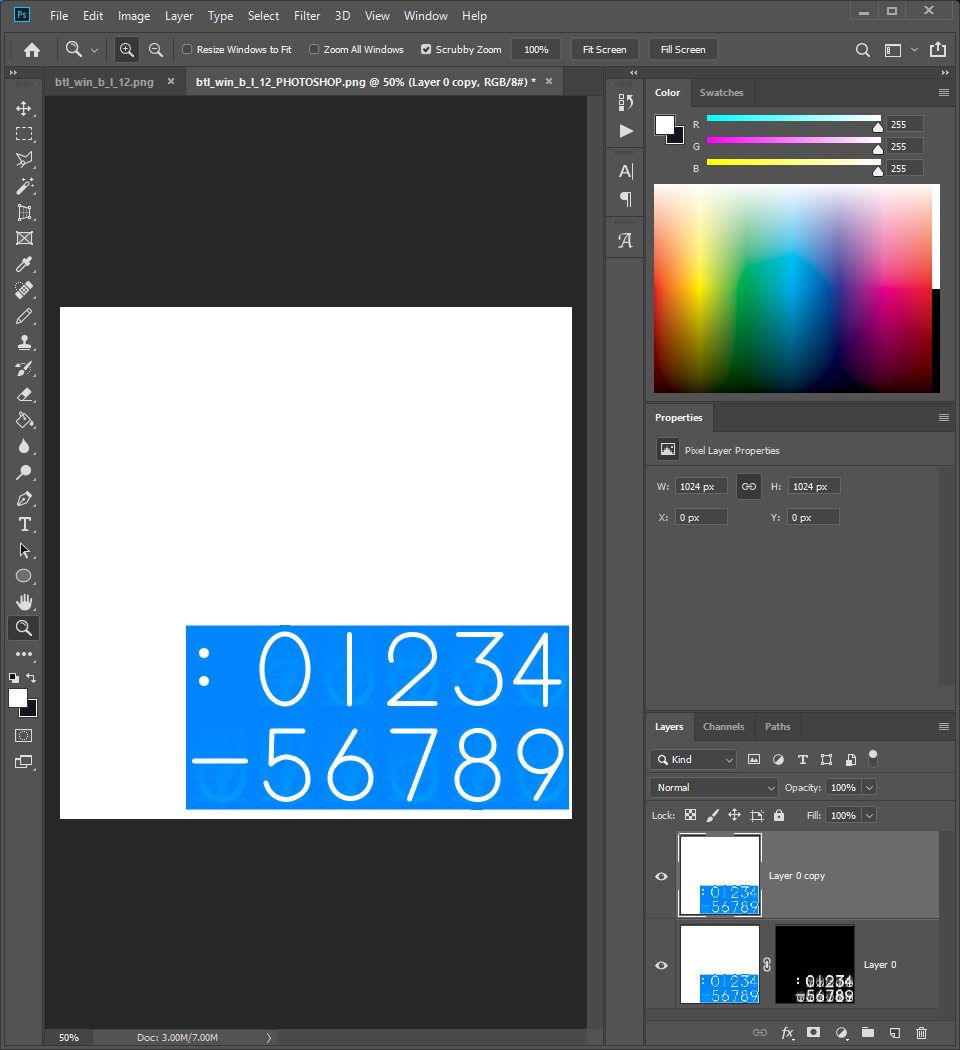
Task: Create a new layer group folder
Action: click(x=868, y=1033)
